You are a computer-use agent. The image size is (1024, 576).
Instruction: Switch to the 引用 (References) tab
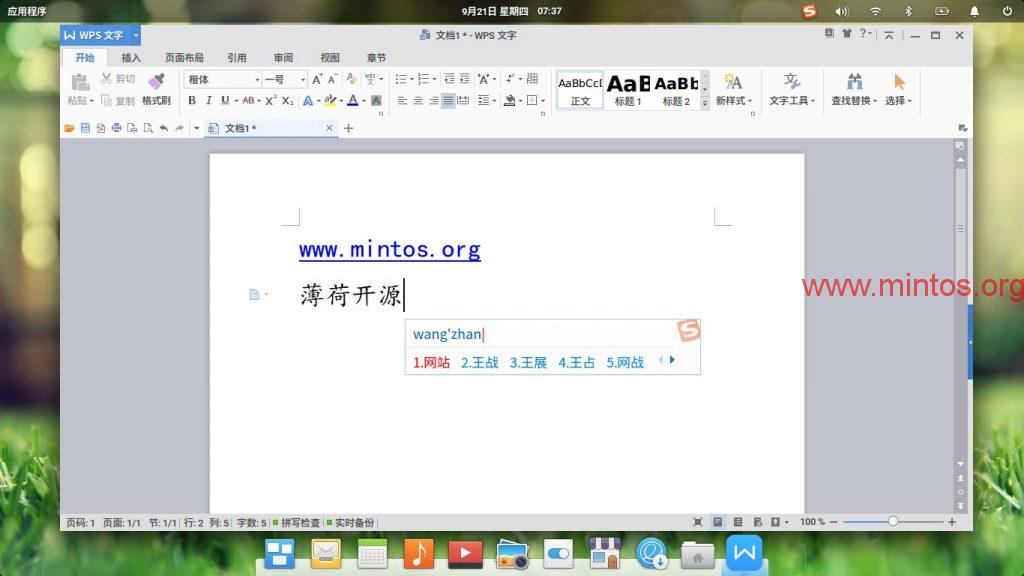pos(236,57)
